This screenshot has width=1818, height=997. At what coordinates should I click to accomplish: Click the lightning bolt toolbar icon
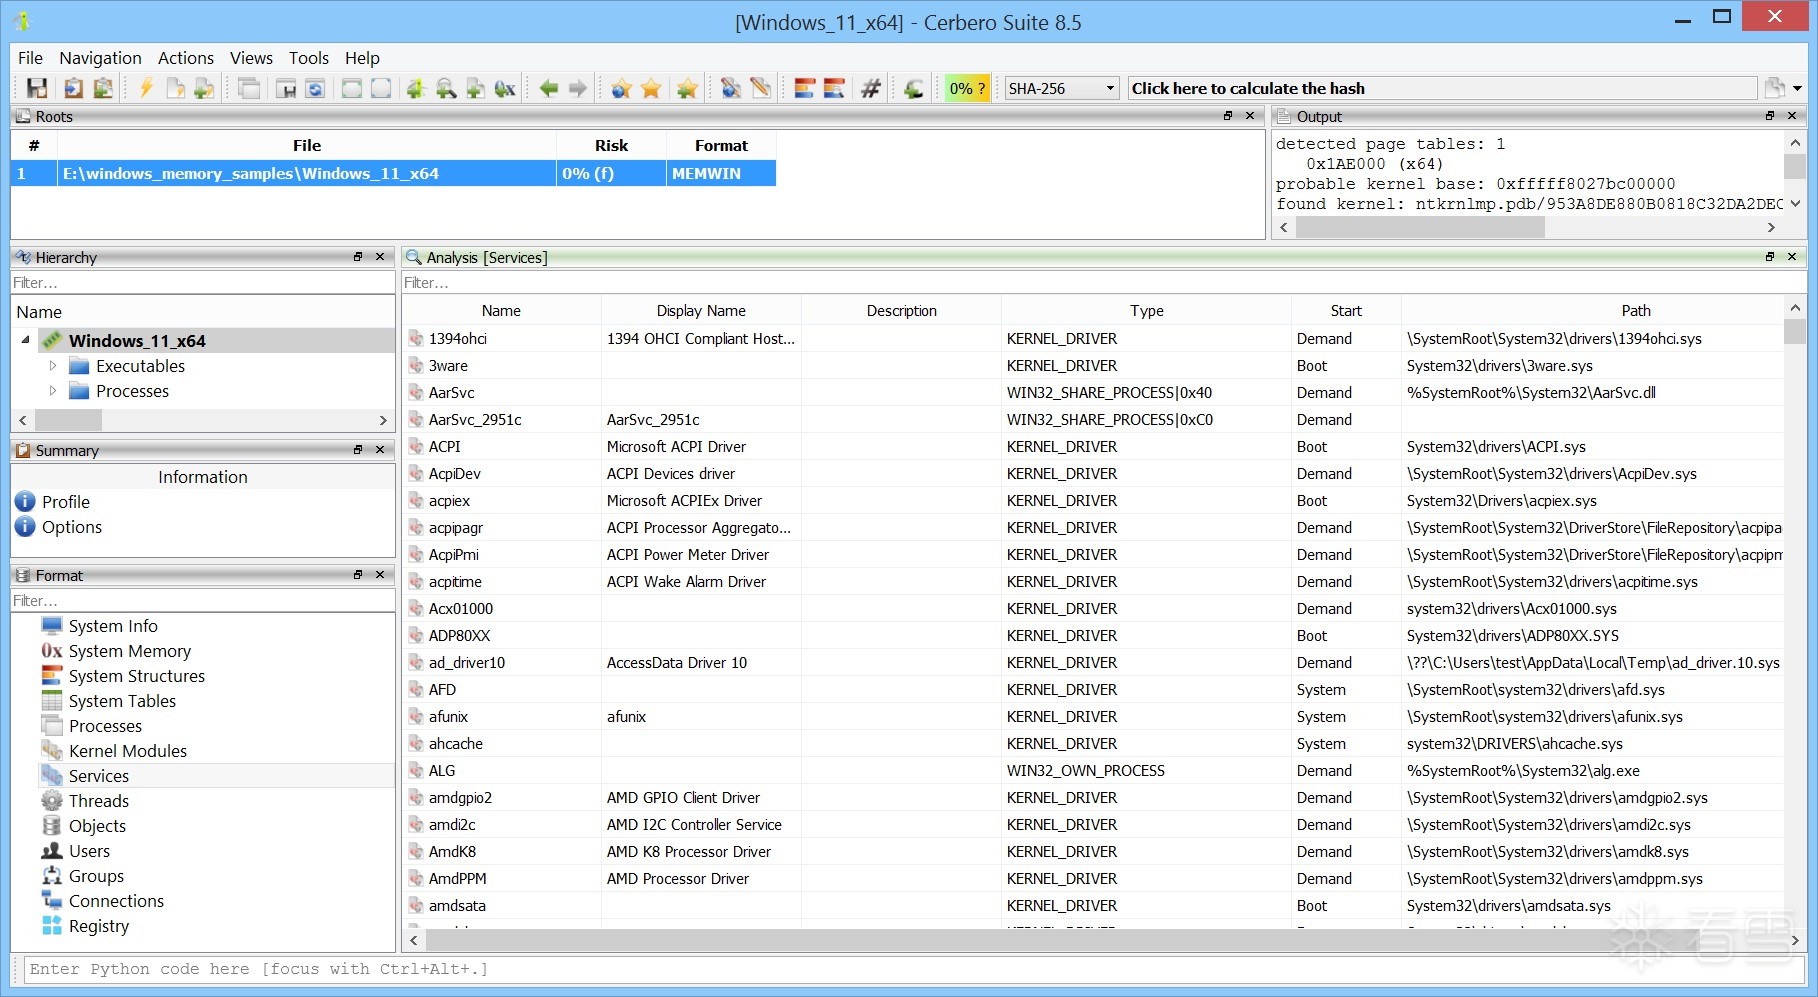[146, 89]
